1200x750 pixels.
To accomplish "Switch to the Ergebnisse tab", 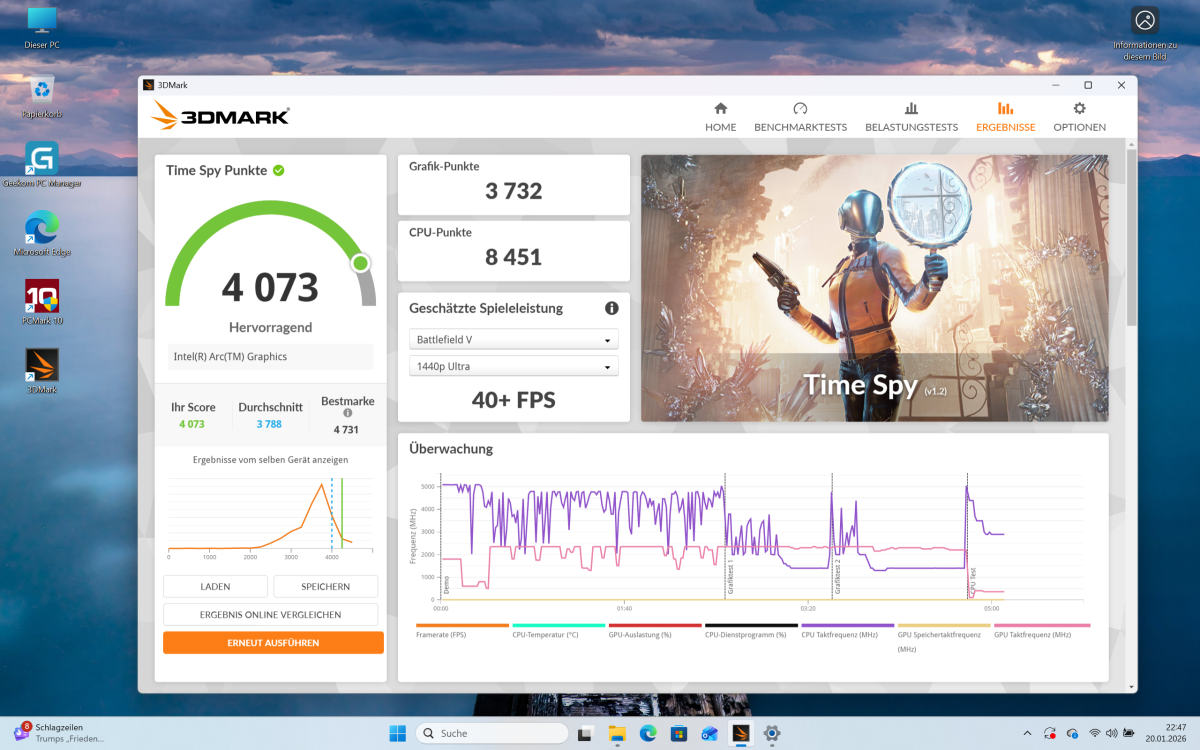I will [1005, 117].
